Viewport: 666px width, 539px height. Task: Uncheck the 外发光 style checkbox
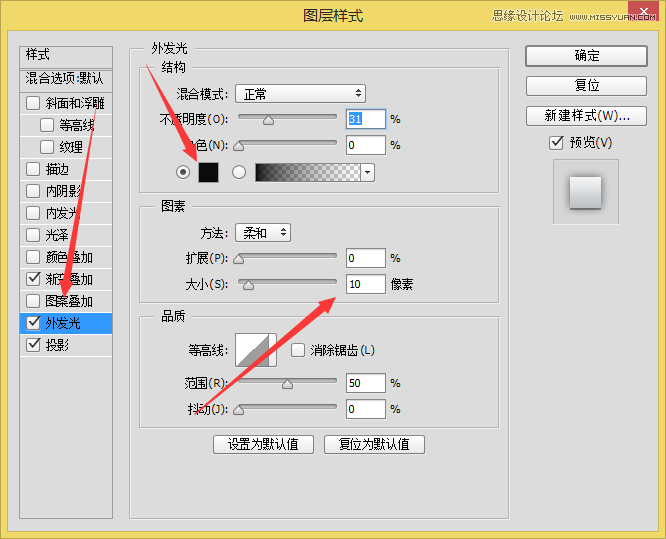point(33,323)
